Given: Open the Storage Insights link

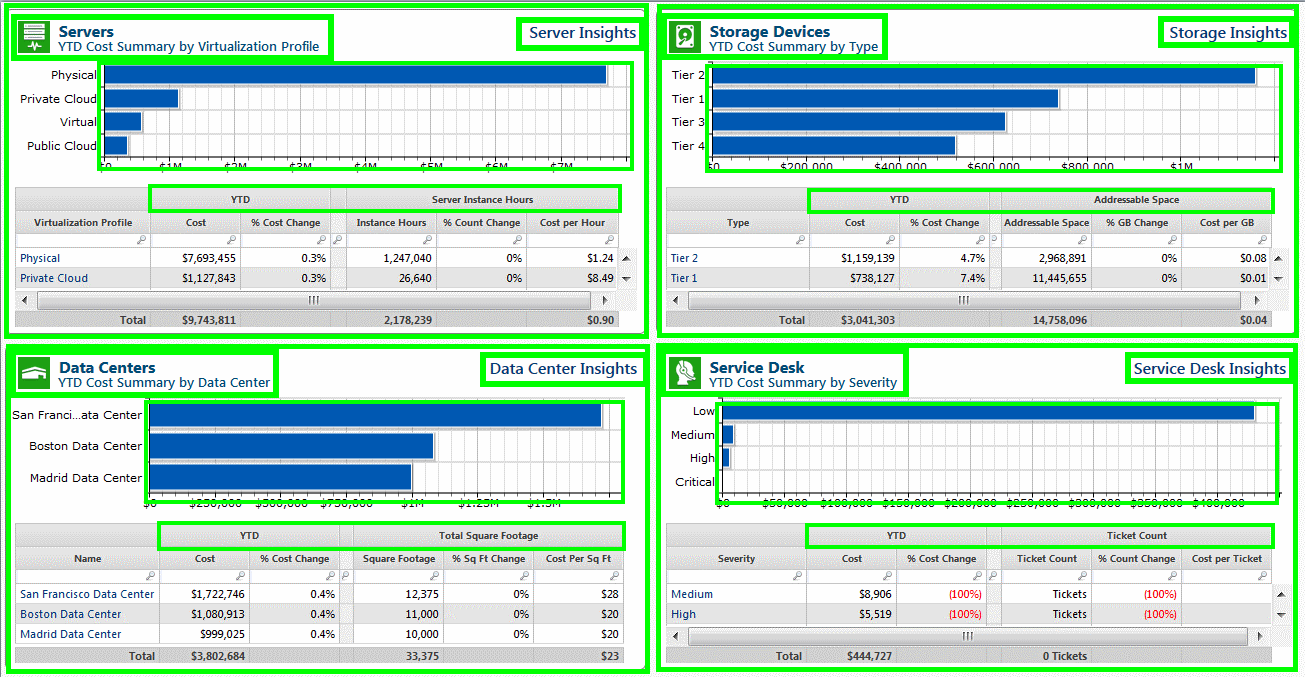Looking at the screenshot, I should (x=1228, y=33).
